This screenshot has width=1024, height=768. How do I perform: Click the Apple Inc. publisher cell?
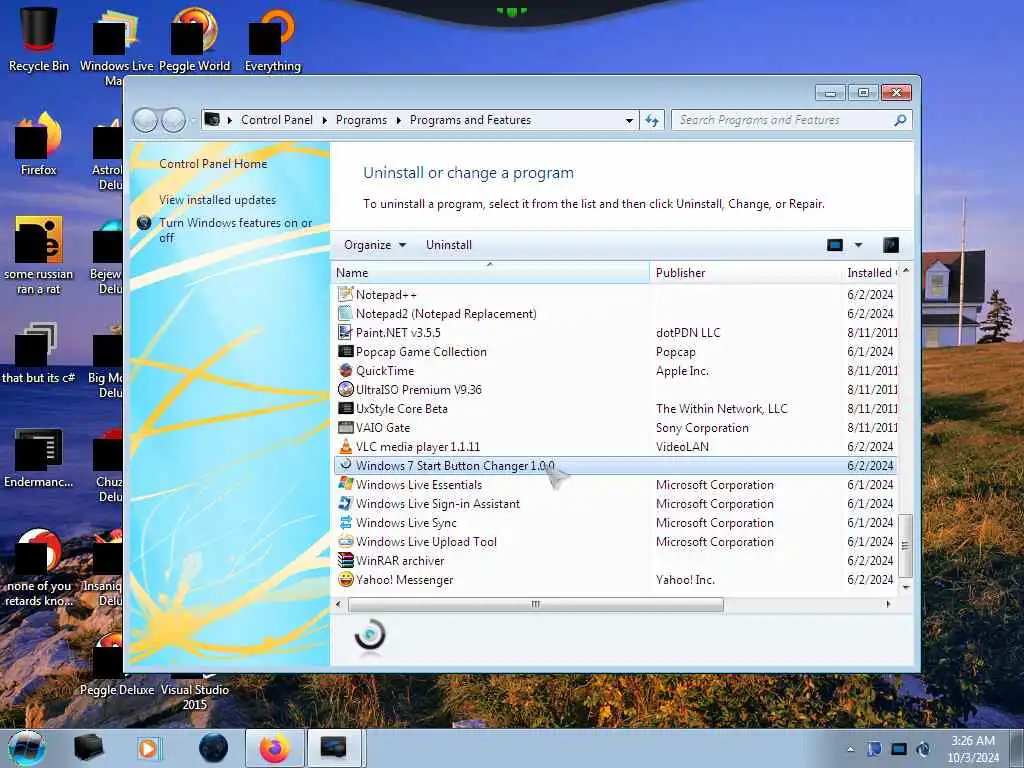point(682,371)
